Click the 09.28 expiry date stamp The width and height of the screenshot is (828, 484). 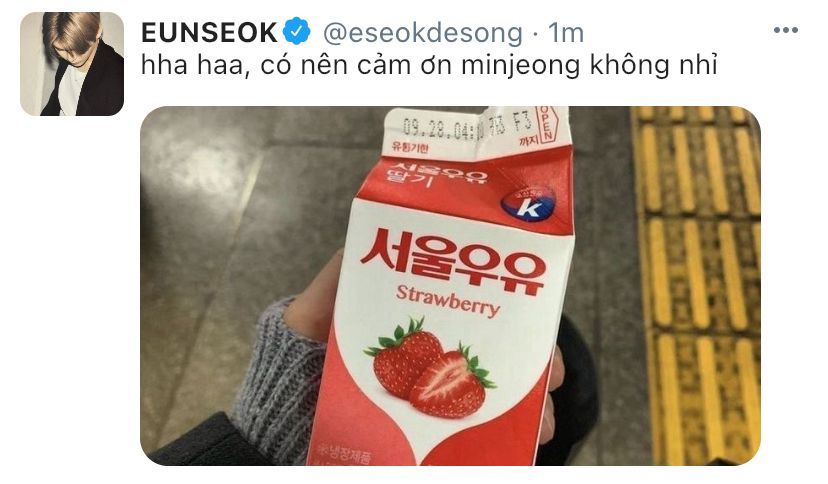[x=443, y=128]
